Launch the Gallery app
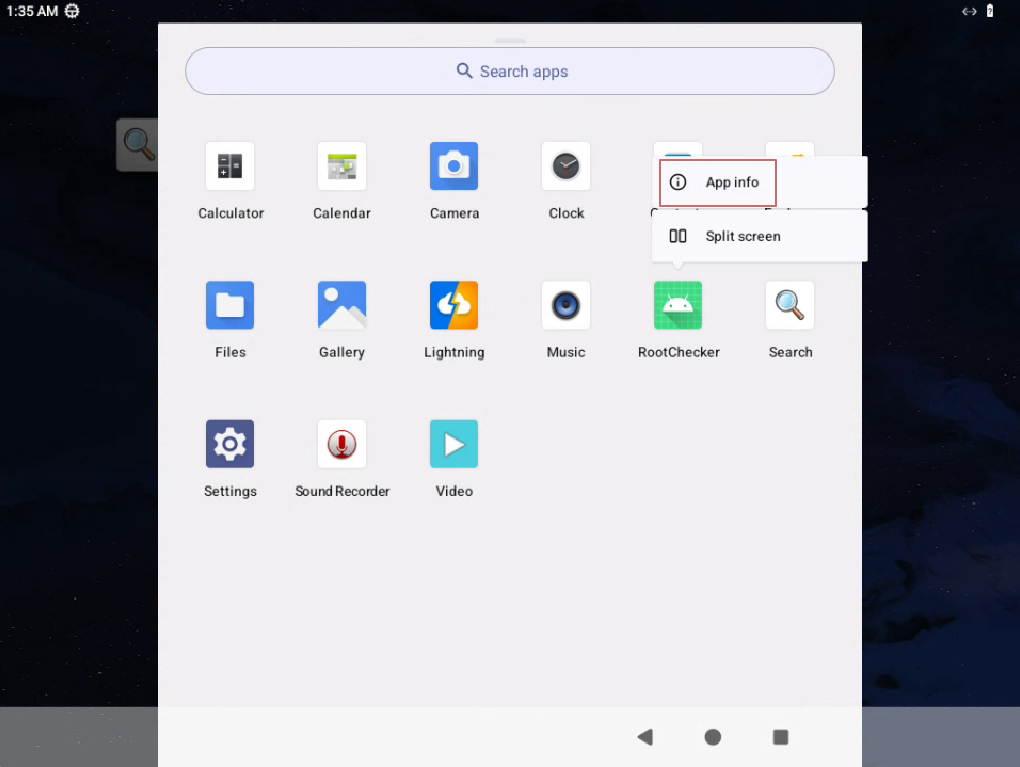Image resolution: width=1020 pixels, height=767 pixels. tap(342, 306)
